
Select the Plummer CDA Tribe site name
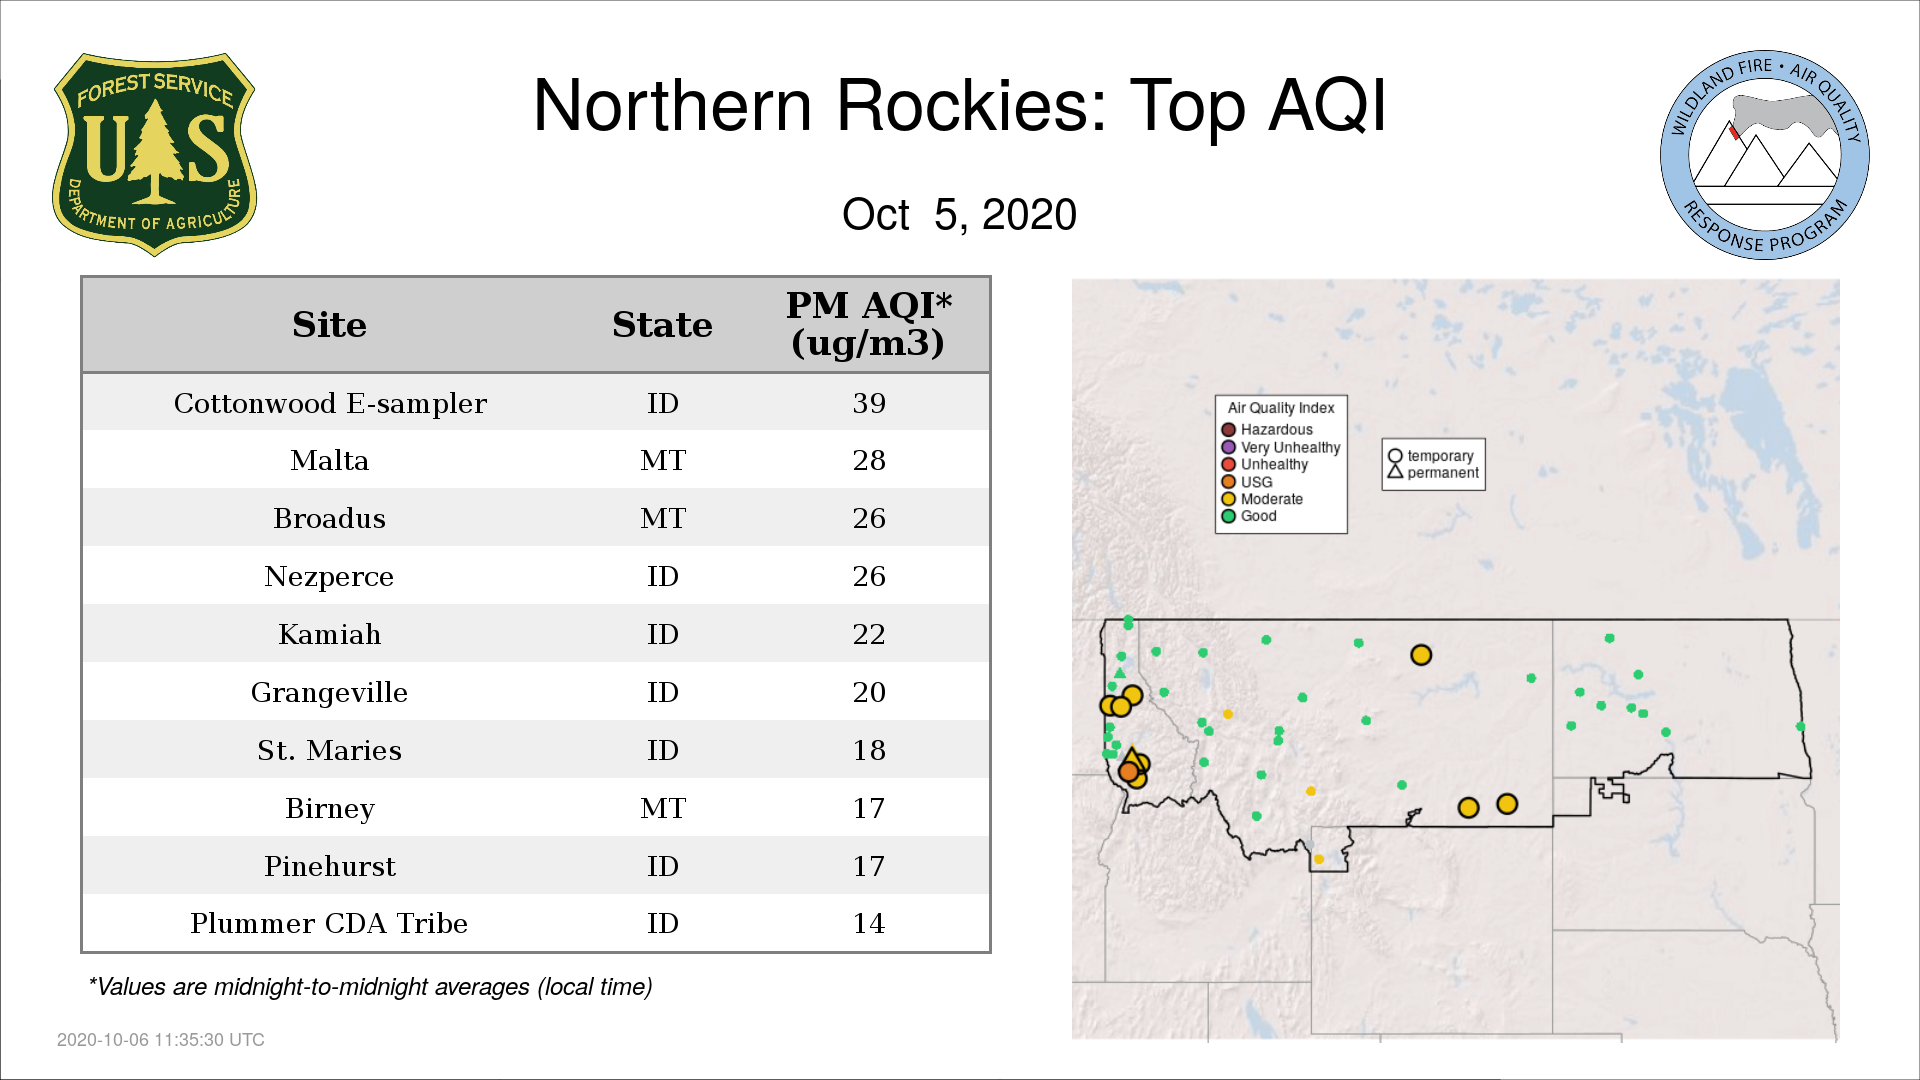tap(330, 923)
